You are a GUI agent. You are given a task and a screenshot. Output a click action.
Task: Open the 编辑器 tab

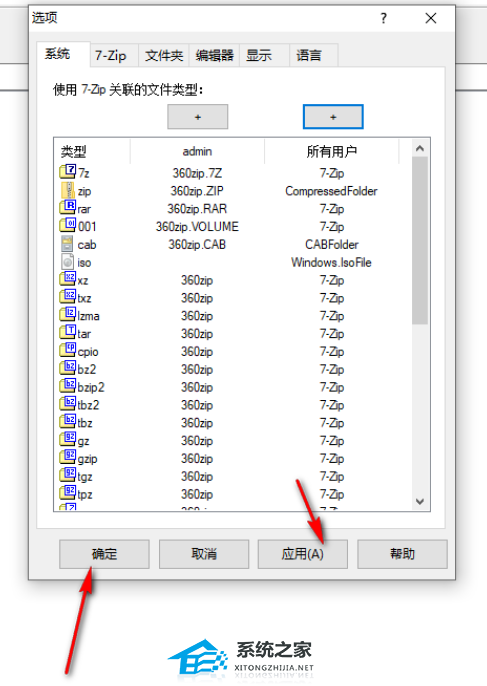click(214, 56)
